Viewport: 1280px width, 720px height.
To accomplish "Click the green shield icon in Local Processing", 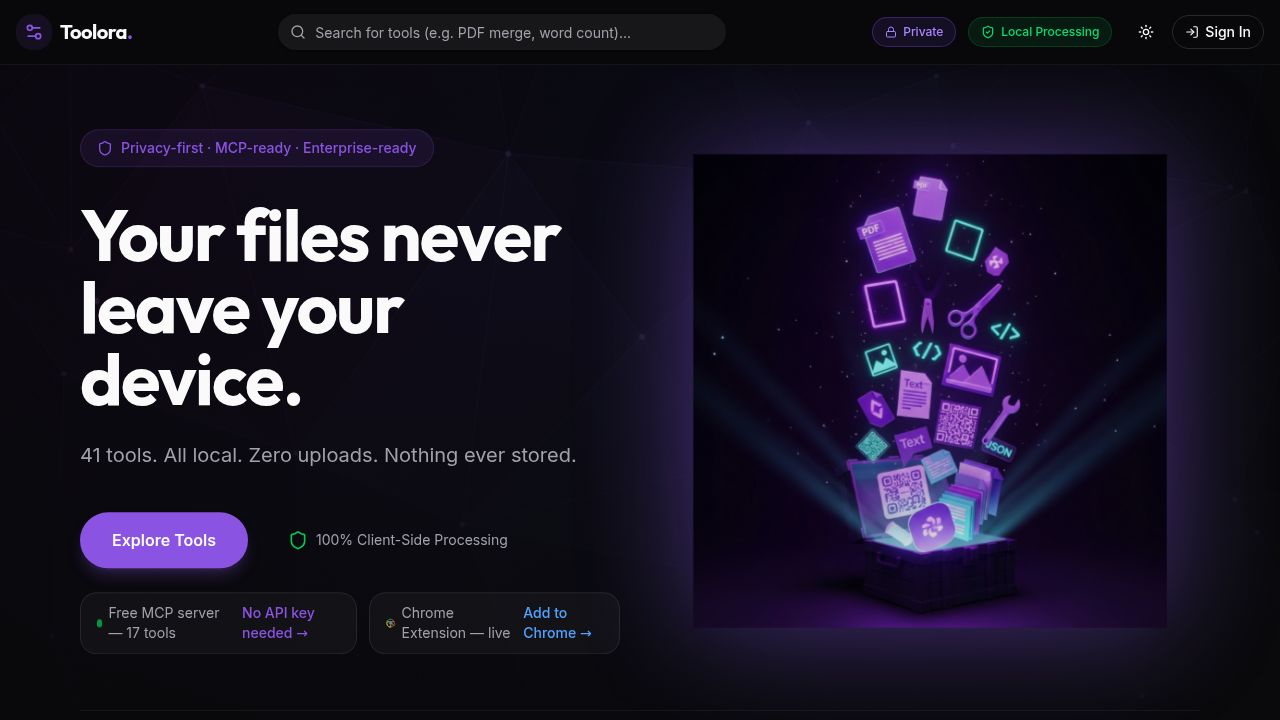I will coord(988,32).
